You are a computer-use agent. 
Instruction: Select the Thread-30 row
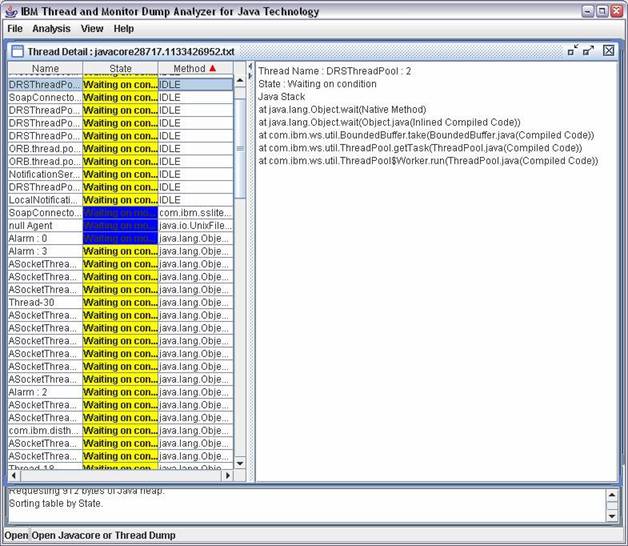coord(120,302)
